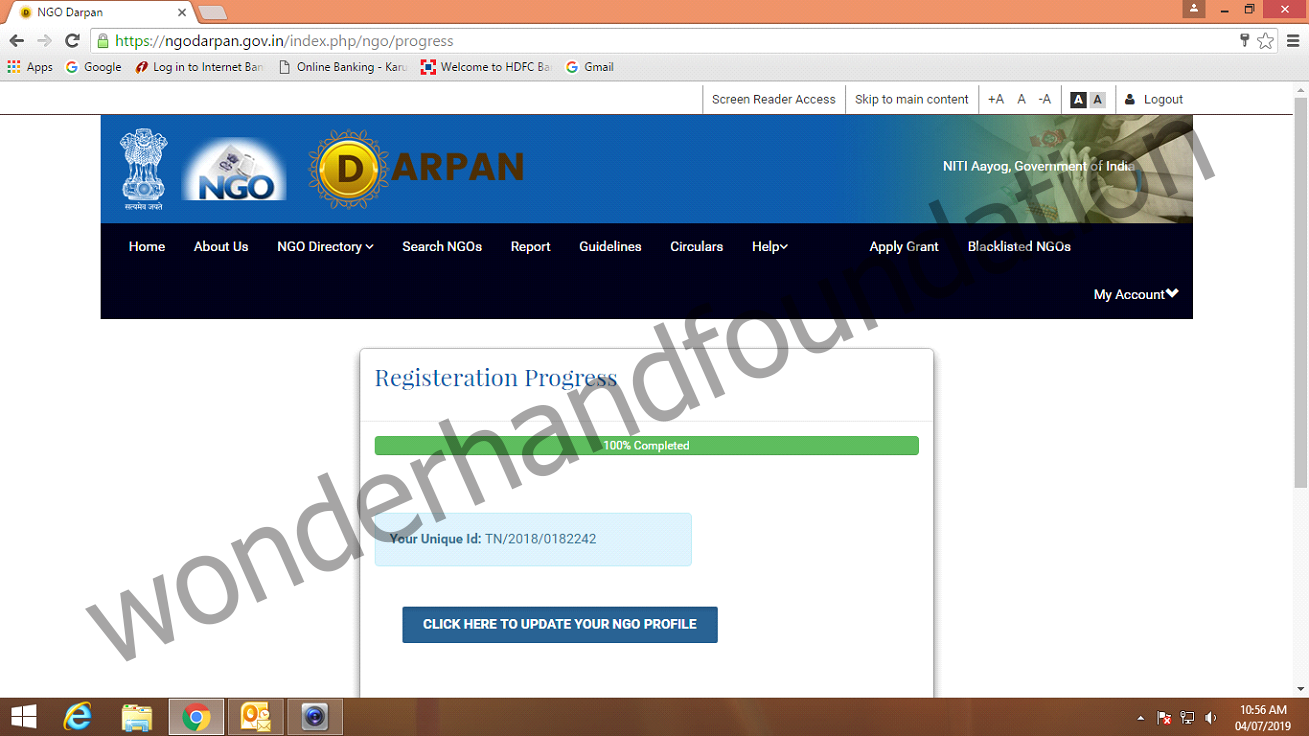
Task: Click the India national emblem logo
Action: (x=144, y=168)
